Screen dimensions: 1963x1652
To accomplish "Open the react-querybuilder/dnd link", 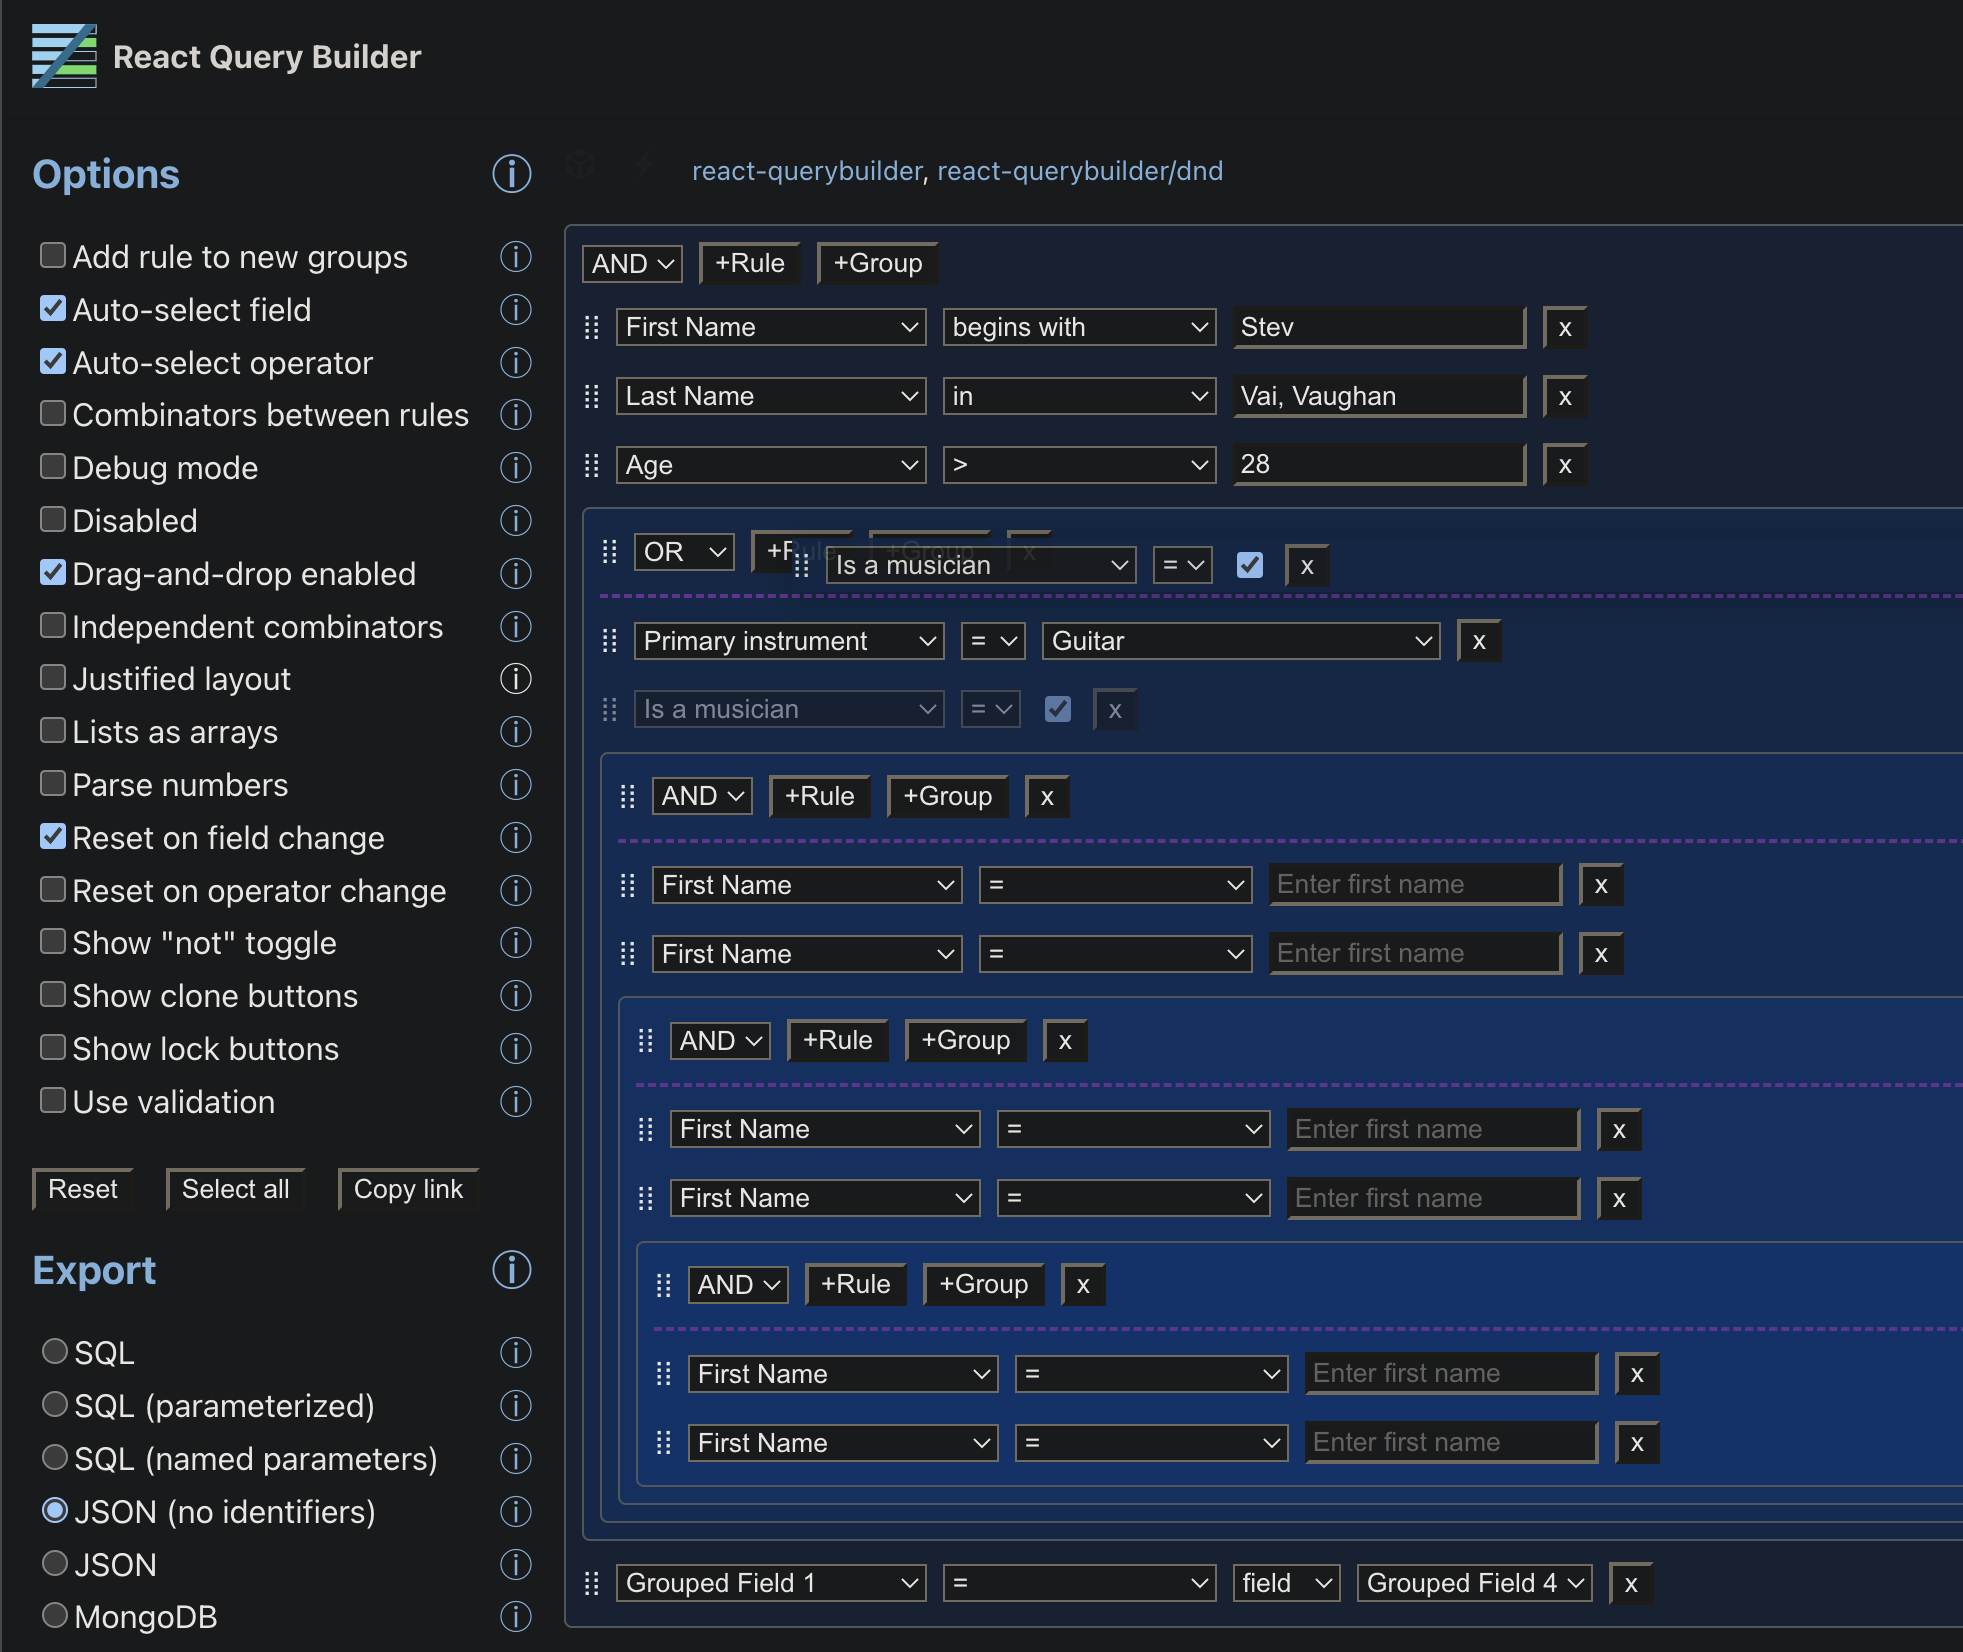I will [1081, 171].
